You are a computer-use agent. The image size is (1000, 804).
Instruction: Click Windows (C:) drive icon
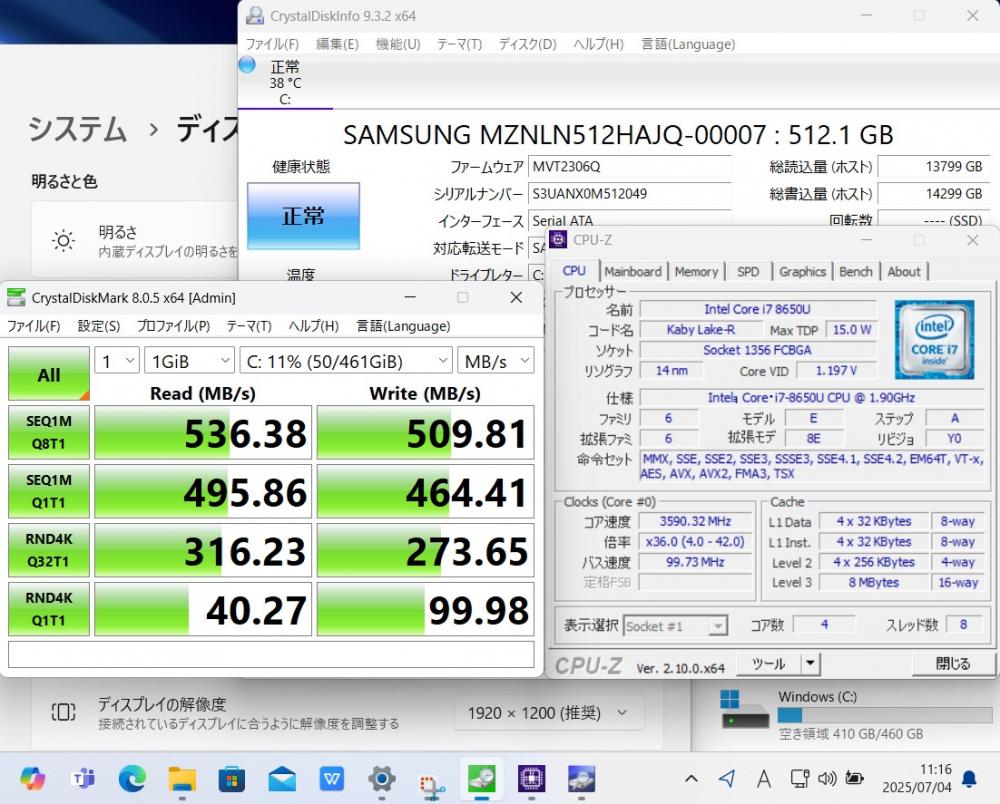744,709
